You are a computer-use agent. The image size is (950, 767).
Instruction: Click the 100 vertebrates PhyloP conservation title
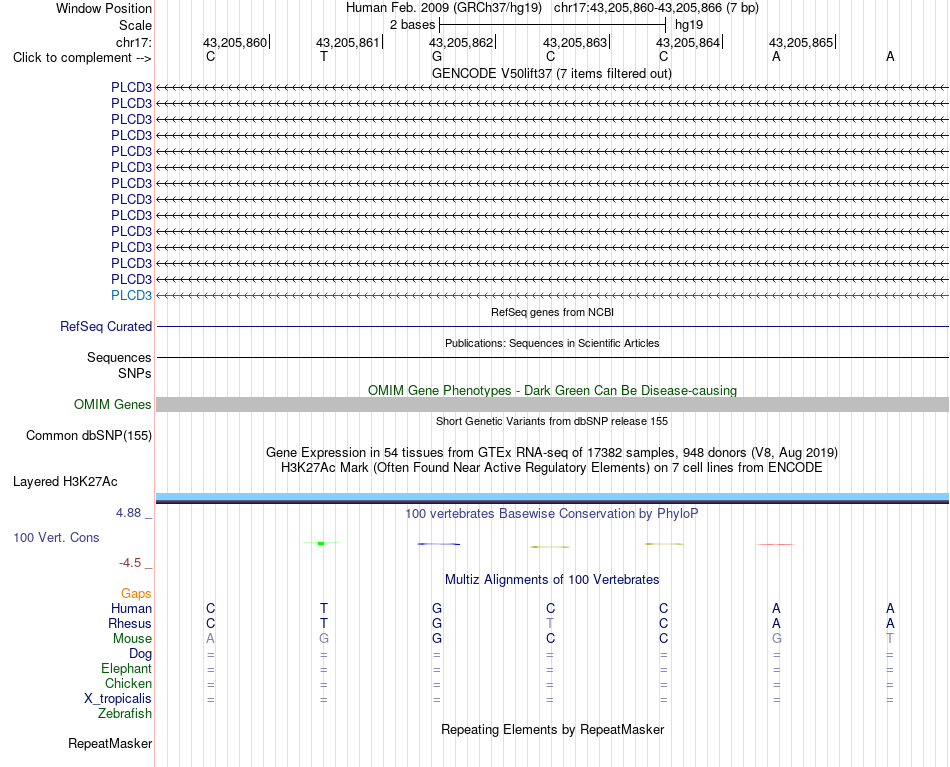coord(552,513)
